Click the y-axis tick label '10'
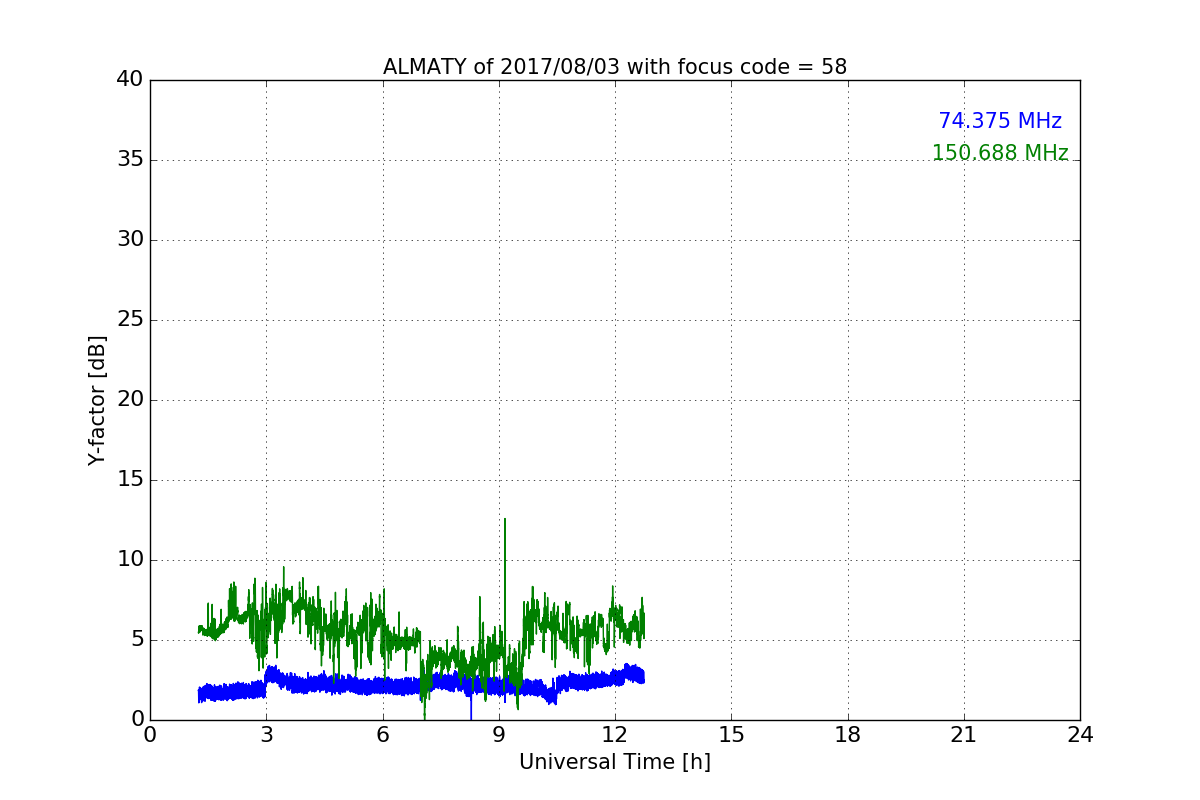The image size is (1200, 800). [x=130, y=560]
